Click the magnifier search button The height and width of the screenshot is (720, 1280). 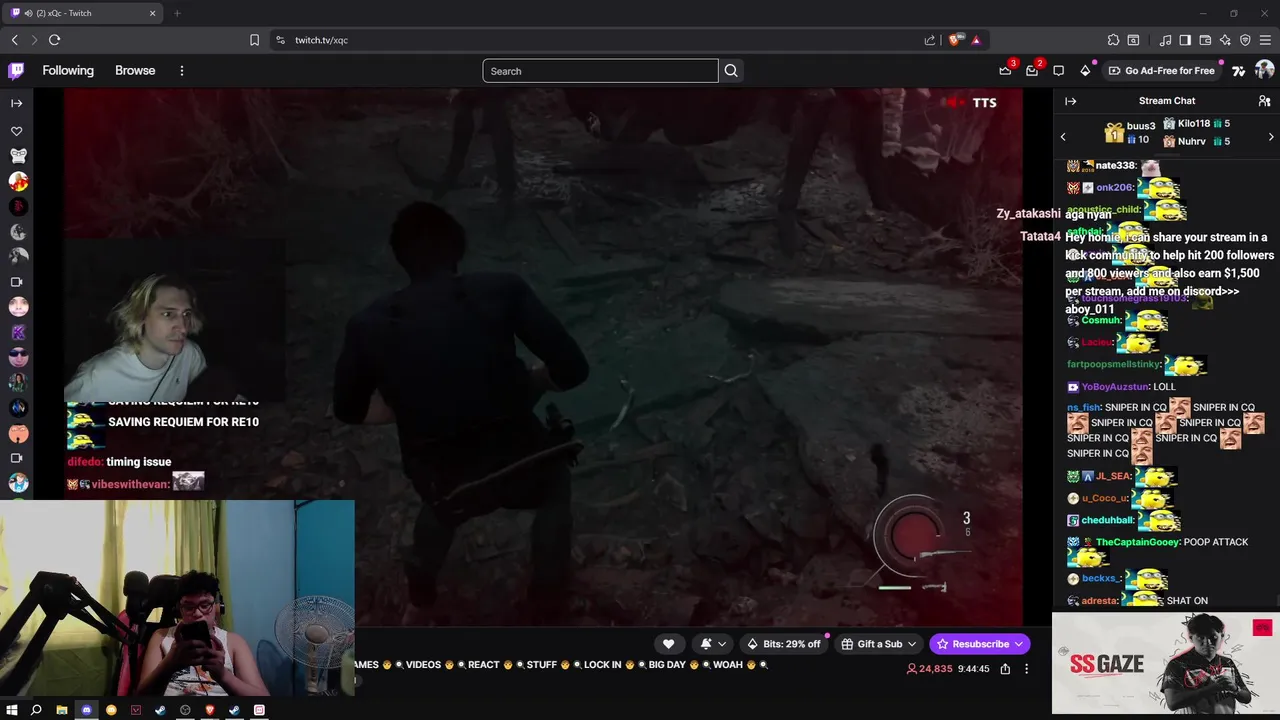point(731,71)
